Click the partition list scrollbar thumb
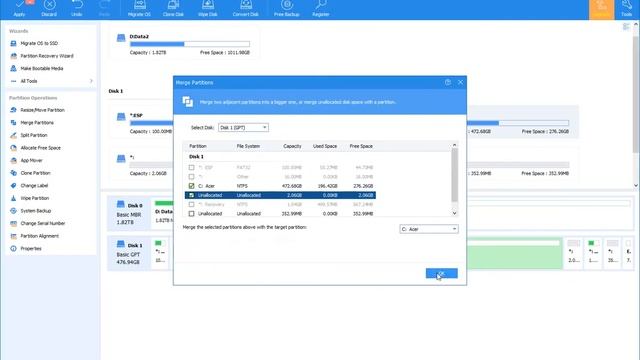 [x=454, y=175]
